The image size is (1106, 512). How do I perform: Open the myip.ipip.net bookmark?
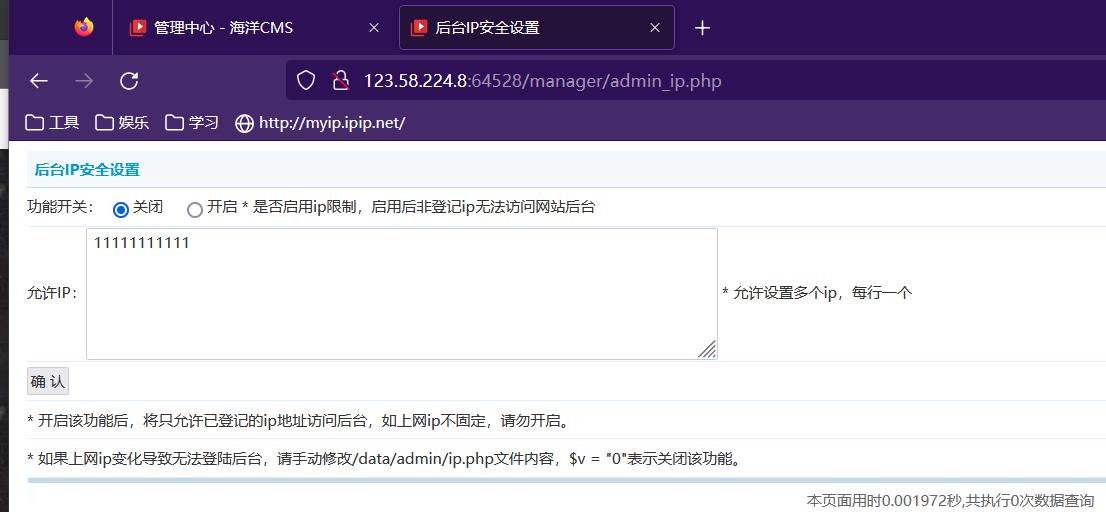point(320,123)
